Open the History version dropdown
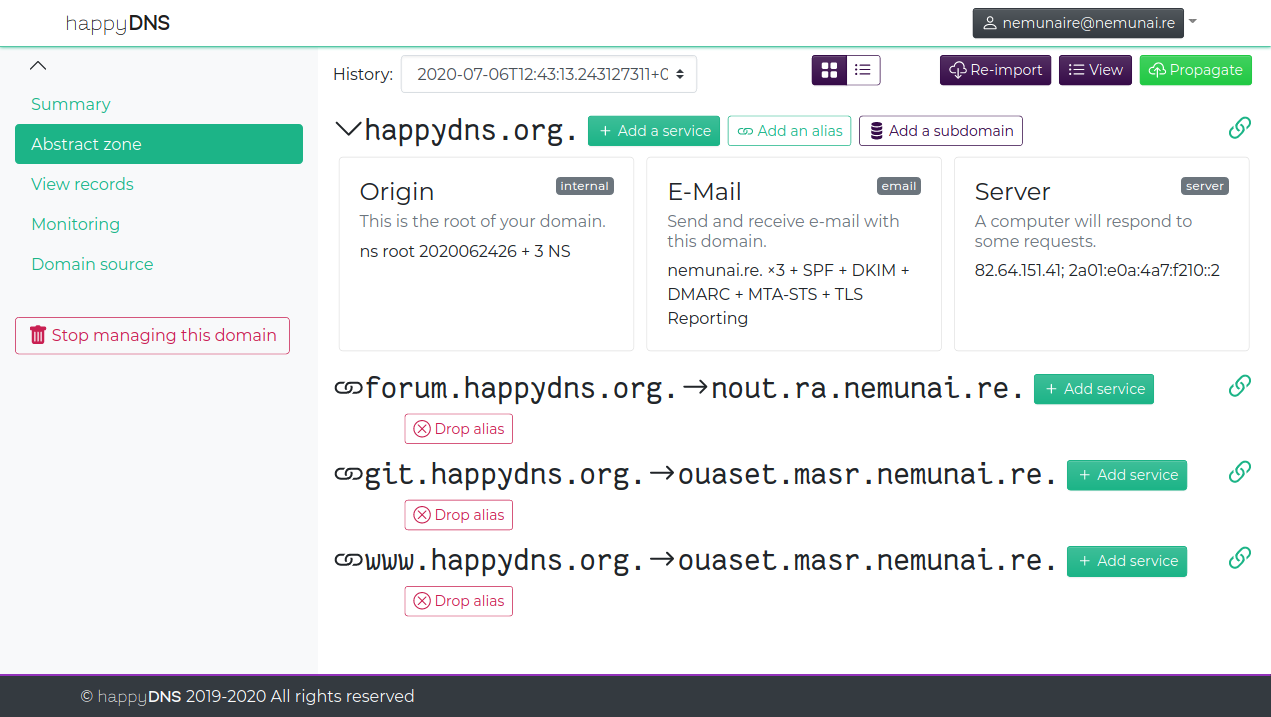 (548, 74)
